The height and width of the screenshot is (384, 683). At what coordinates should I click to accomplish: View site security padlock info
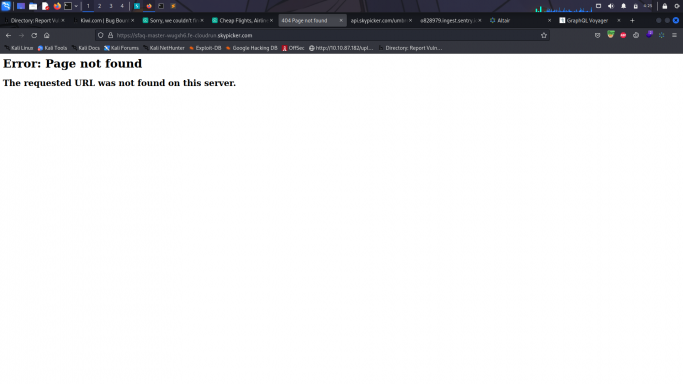pyautogui.click(x=110, y=35)
